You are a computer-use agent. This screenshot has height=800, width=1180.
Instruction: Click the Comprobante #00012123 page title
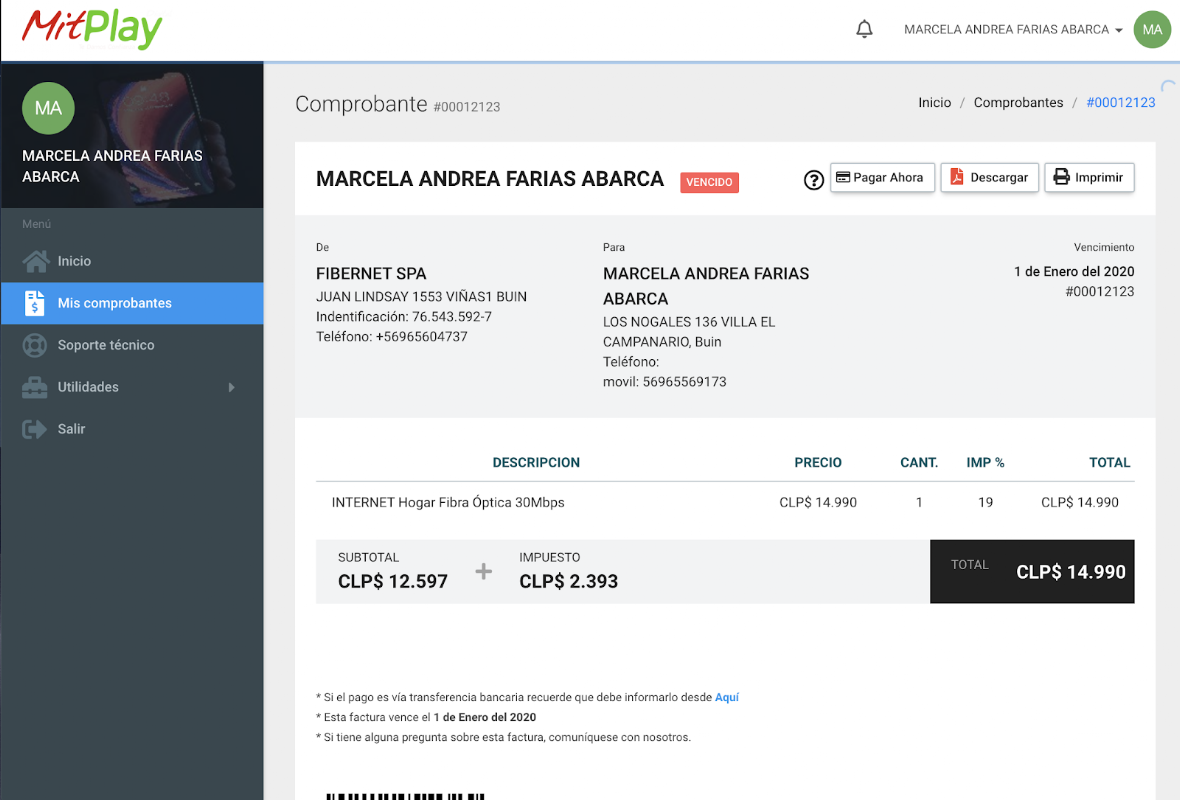(x=397, y=104)
